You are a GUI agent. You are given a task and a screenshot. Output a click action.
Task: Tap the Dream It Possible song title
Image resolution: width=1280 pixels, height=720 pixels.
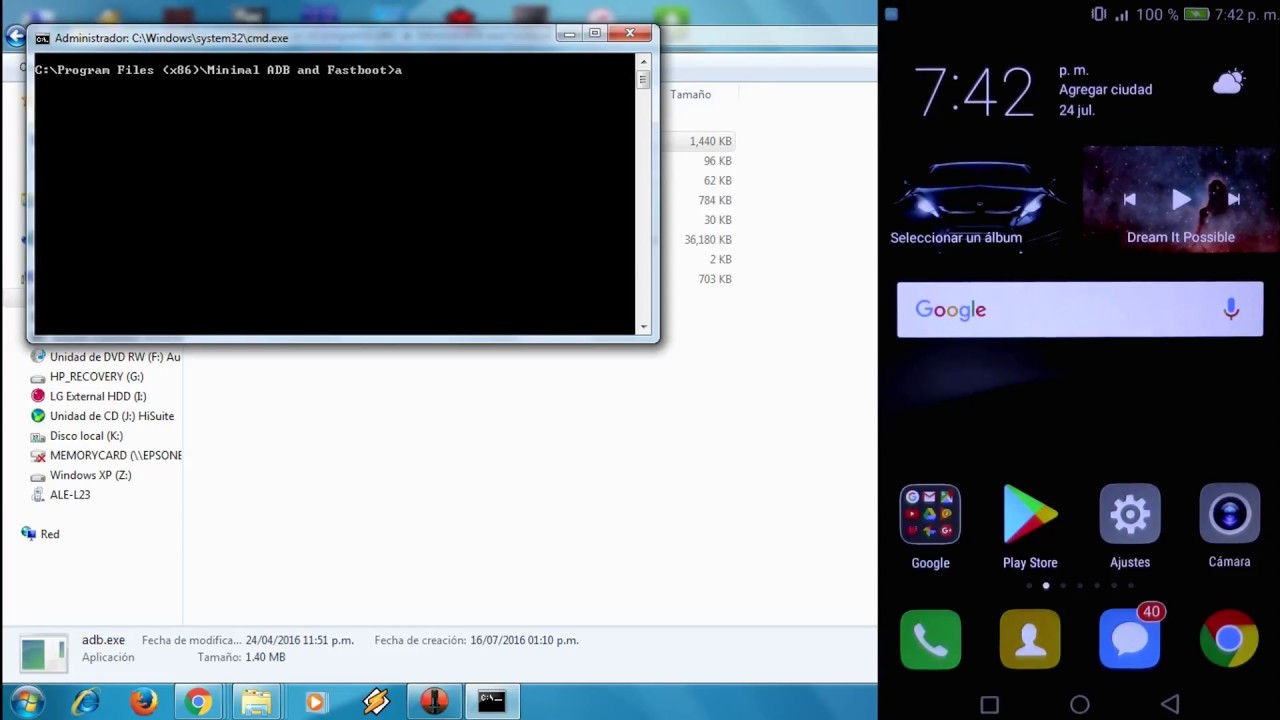click(1181, 238)
